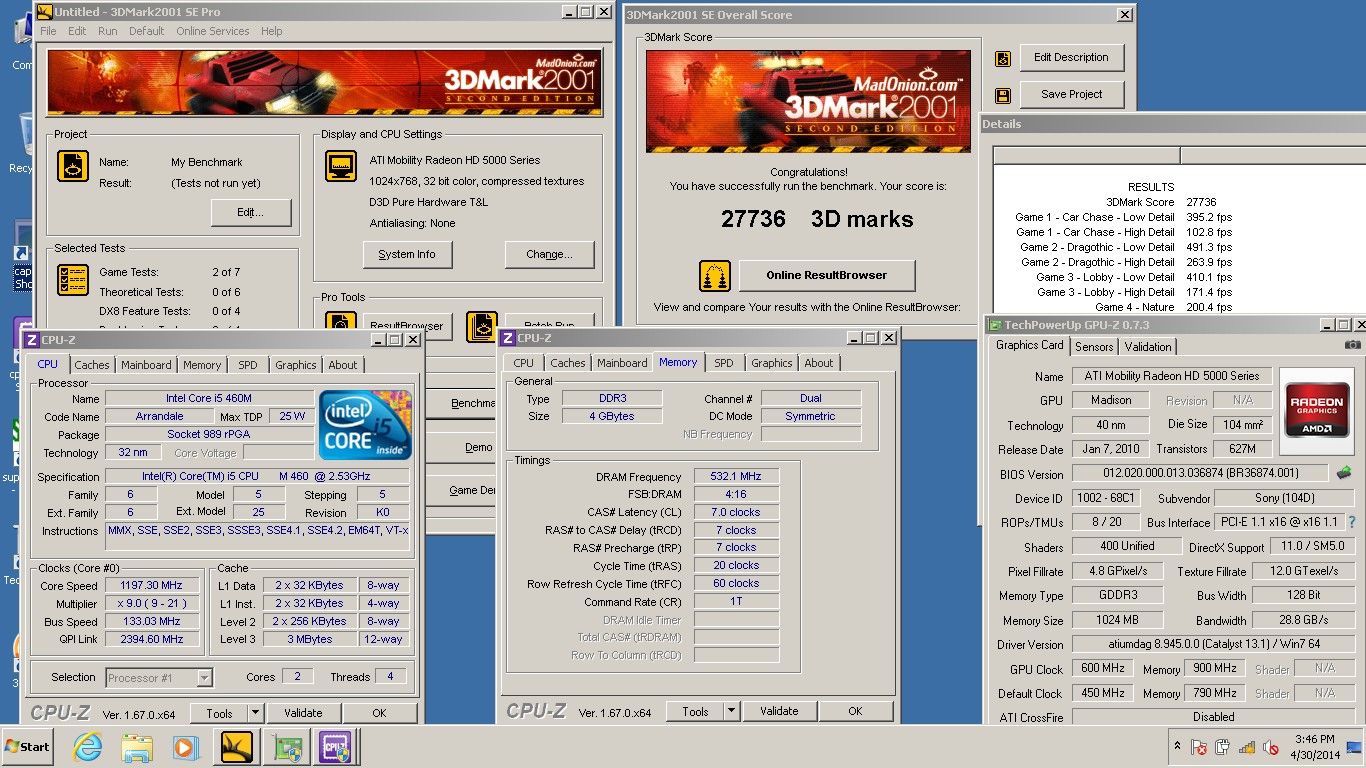Open the Online Services menu
Viewport: 1366px width, 768px height.
(x=213, y=31)
